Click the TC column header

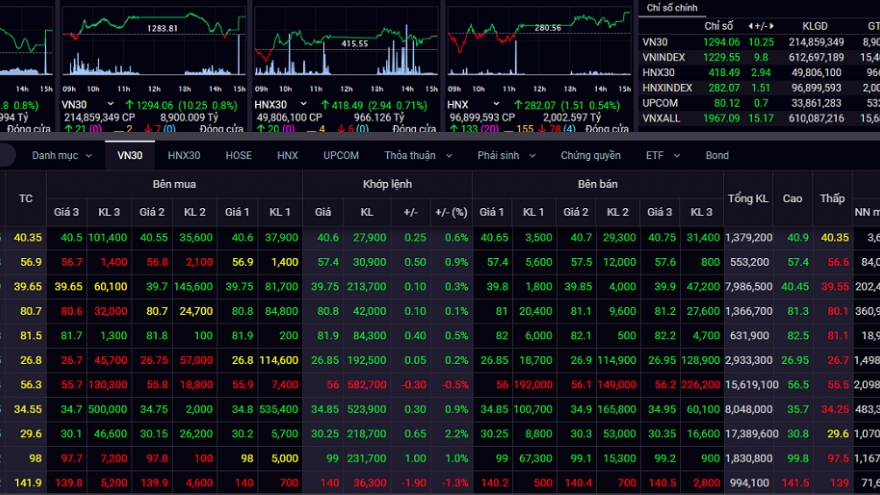[x=26, y=198]
